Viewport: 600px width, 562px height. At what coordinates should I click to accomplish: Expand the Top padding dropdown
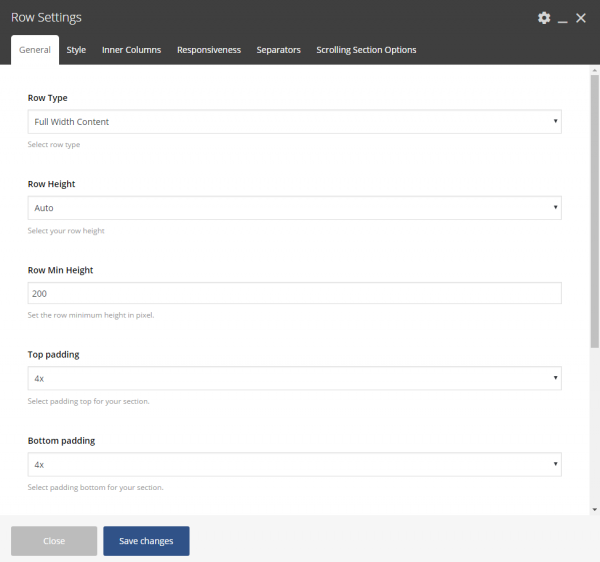coord(294,379)
